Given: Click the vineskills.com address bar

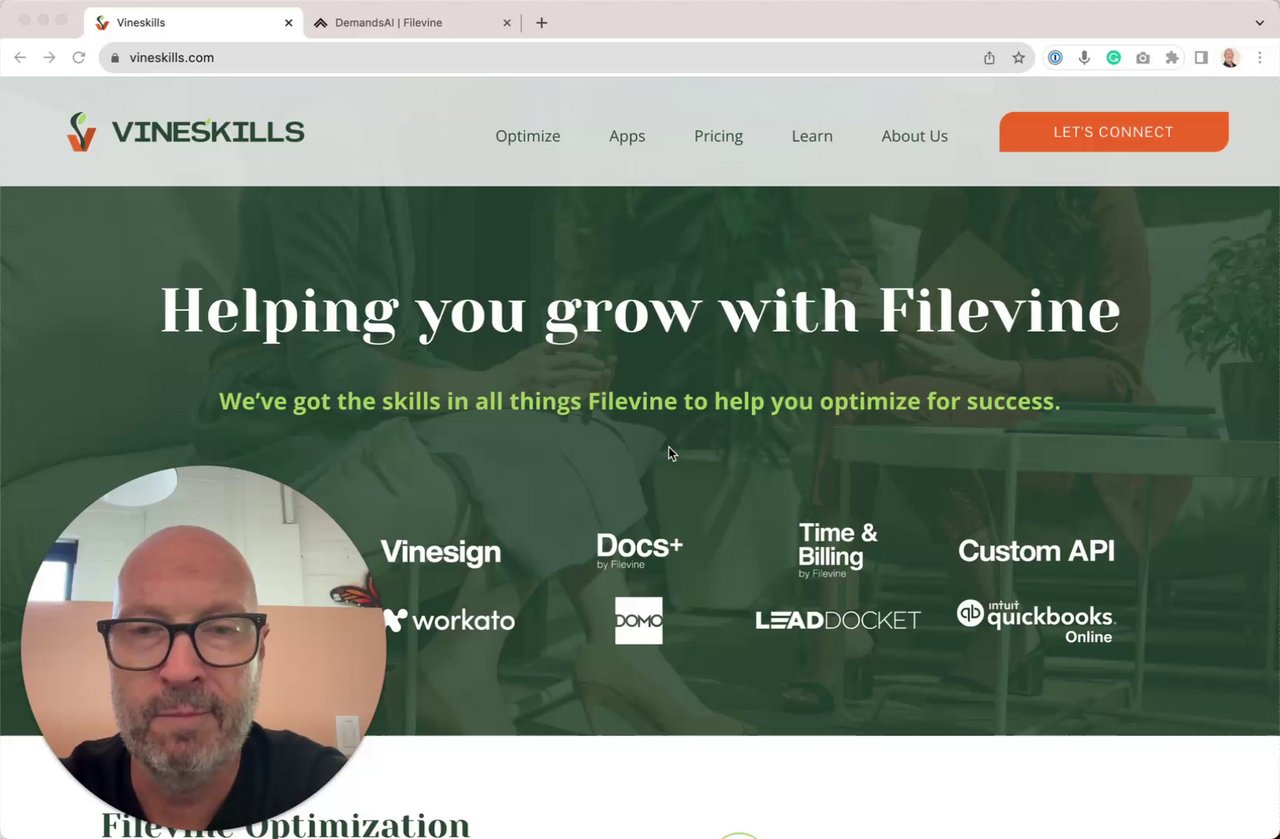Looking at the screenshot, I should (x=540, y=58).
